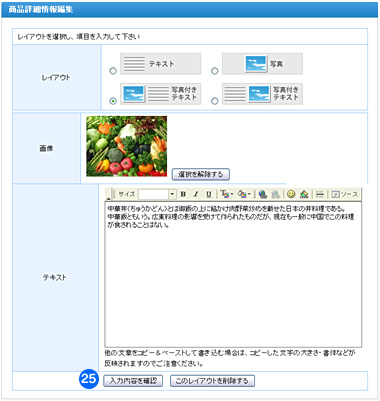380x401 pixels.
Task: Select the 写真 only layout radio button
Action: tap(215, 71)
